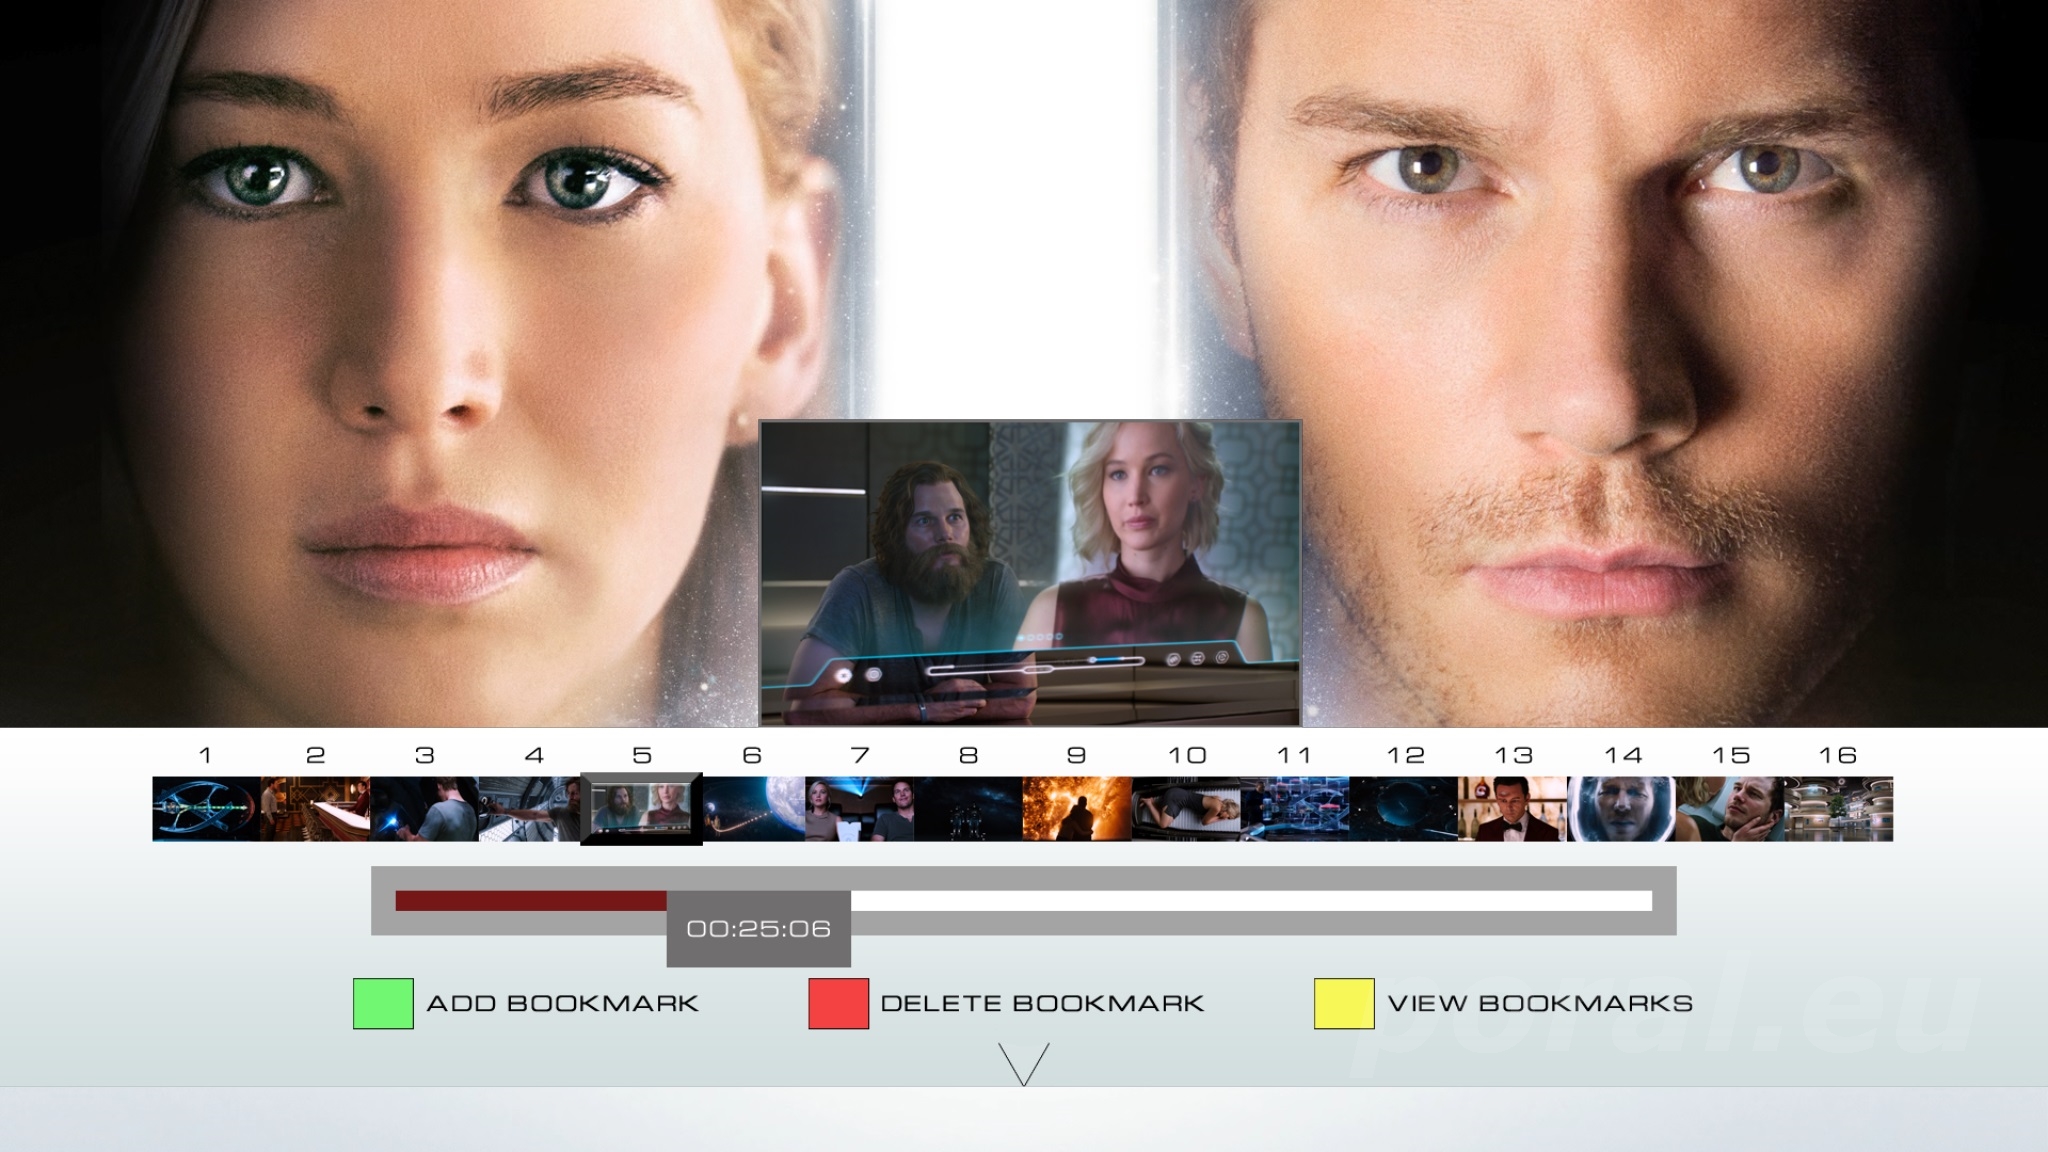Select highlighted chapter 5 thumbnail
This screenshot has height=1152, width=2048.
[x=641, y=809]
